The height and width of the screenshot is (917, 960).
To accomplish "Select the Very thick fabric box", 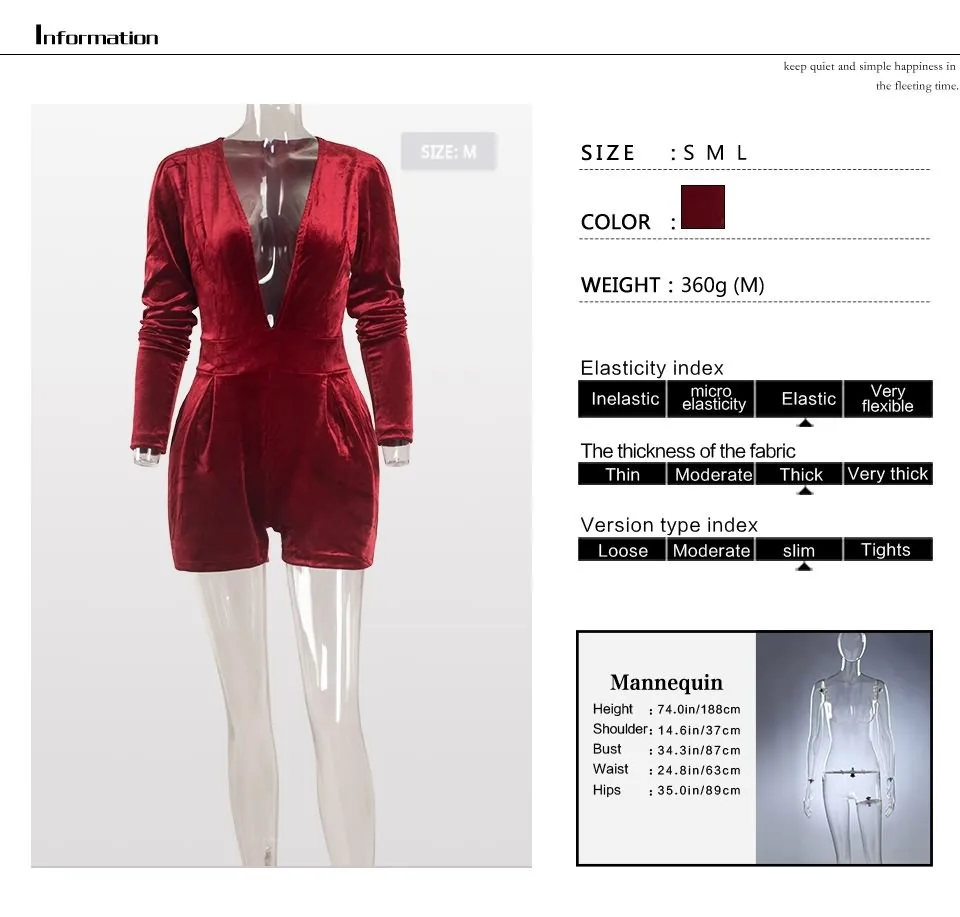I will click(888, 474).
